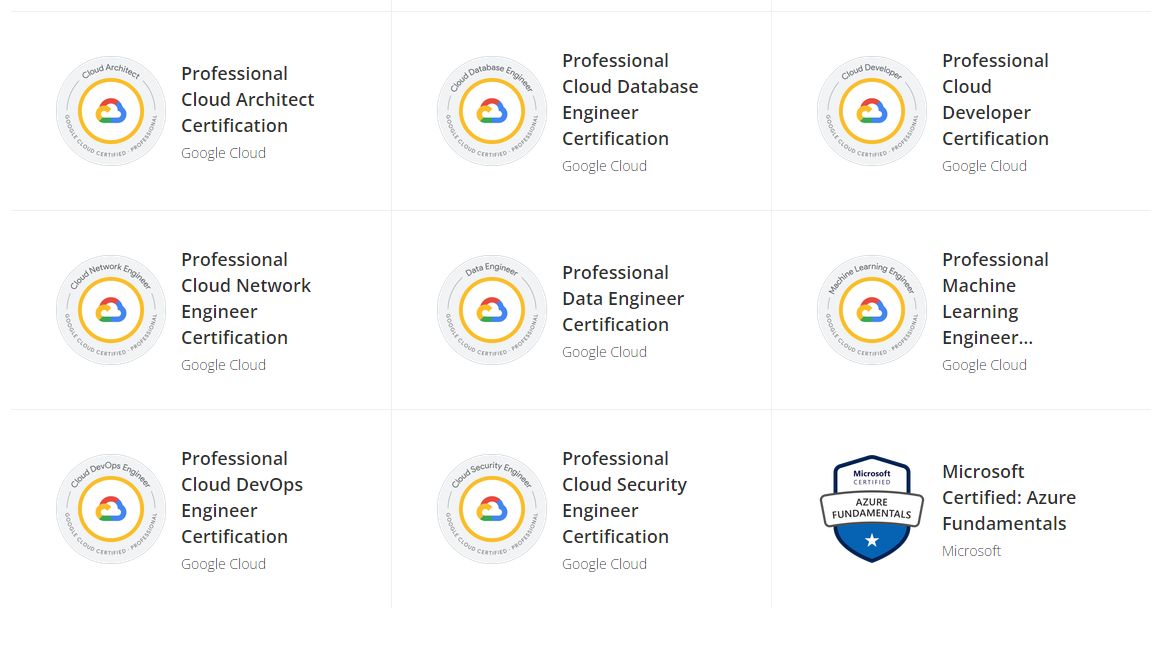Viewport: 1155px width, 669px height.
Task: Click the Azure Fundamentals shield badge
Action: [x=871, y=508]
